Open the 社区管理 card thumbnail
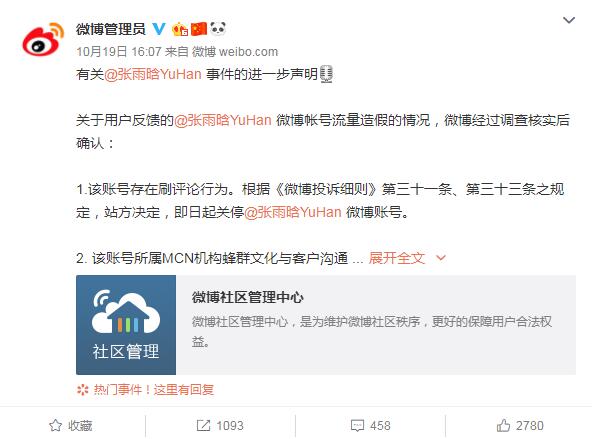The height and width of the screenshot is (439, 592). (126, 325)
